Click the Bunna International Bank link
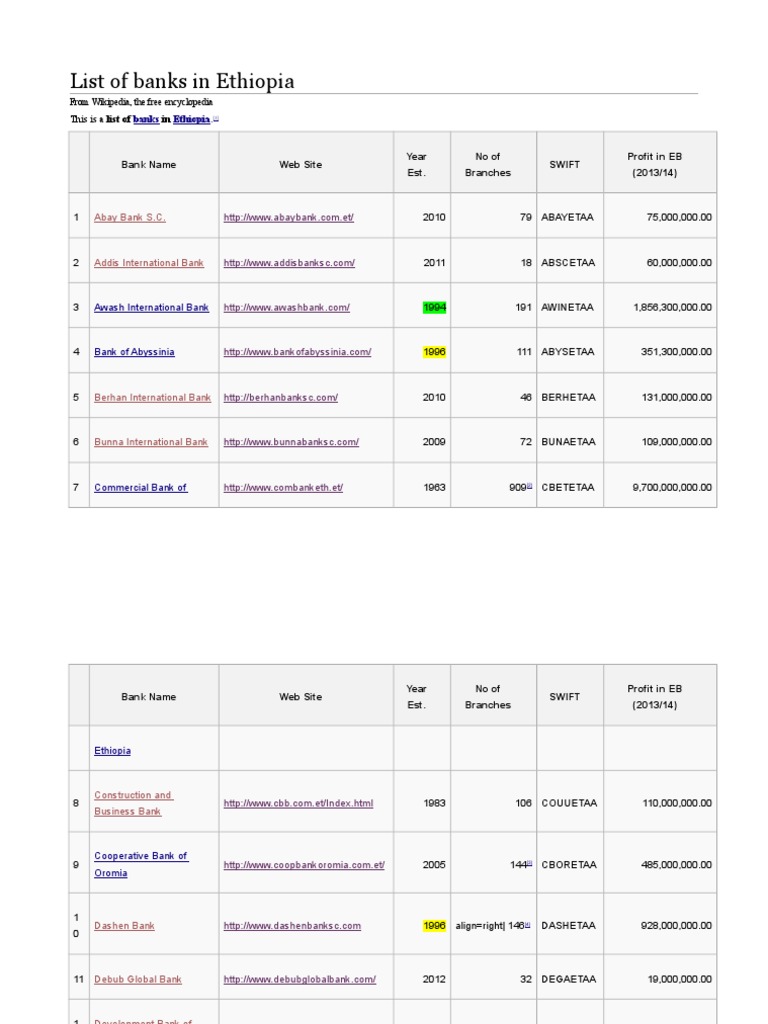768x1024 pixels. tap(151, 442)
